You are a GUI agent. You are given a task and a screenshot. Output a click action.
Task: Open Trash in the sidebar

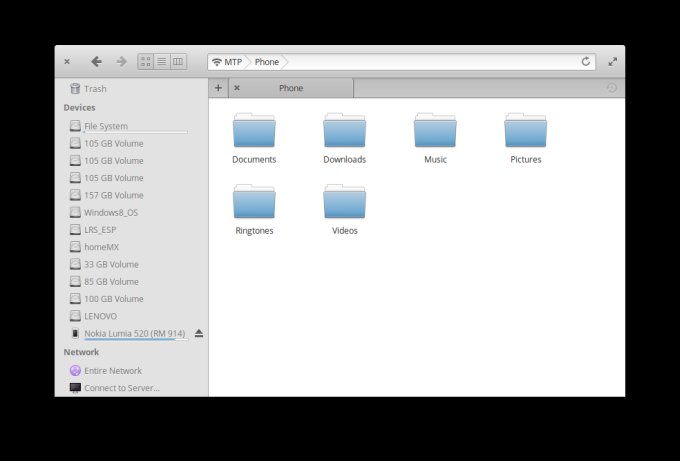pos(95,89)
